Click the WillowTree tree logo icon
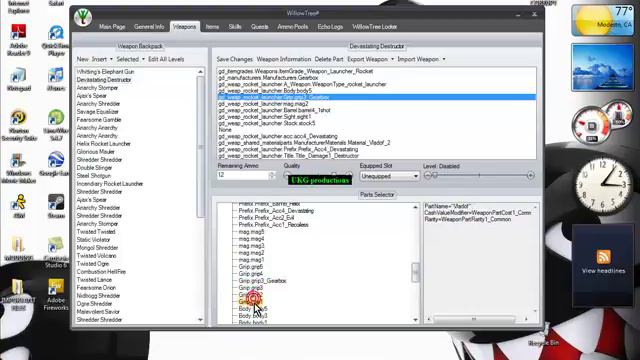 coord(83,18)
